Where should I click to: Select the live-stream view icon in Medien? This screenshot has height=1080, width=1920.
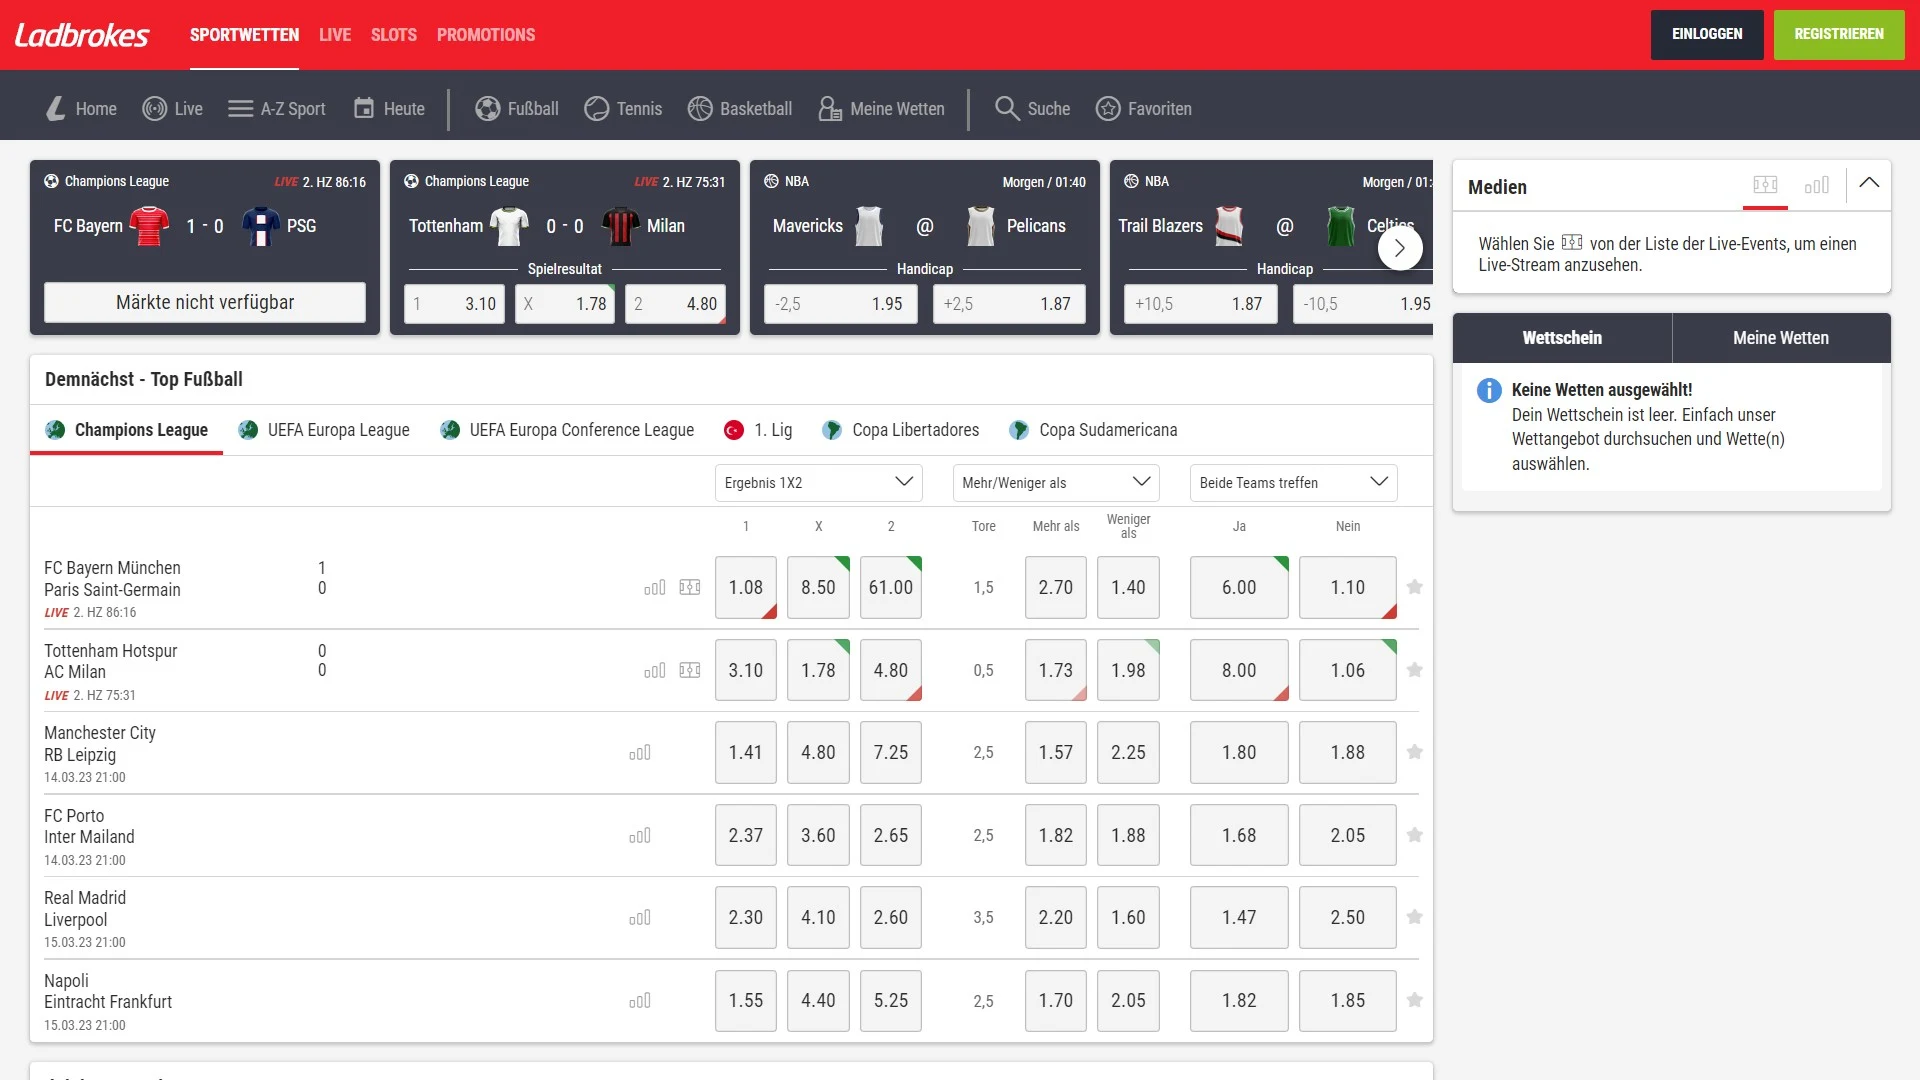pyautogui.click(x=1765, y=185)
